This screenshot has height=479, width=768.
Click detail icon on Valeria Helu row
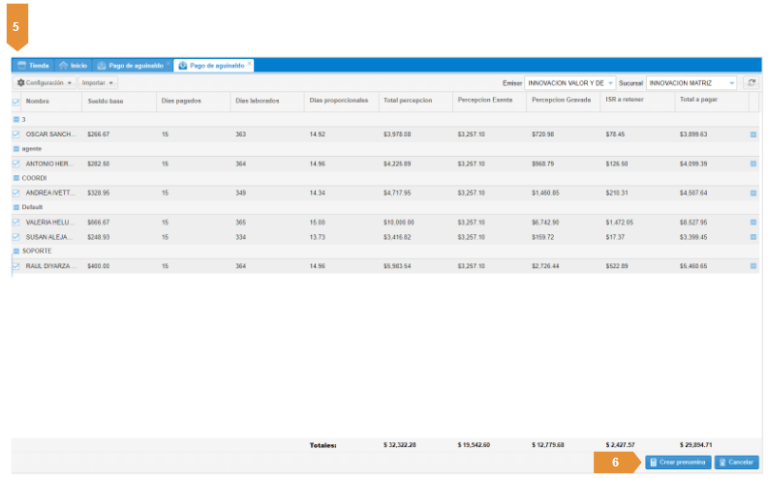pyautogui.click(x=753, y=222)
